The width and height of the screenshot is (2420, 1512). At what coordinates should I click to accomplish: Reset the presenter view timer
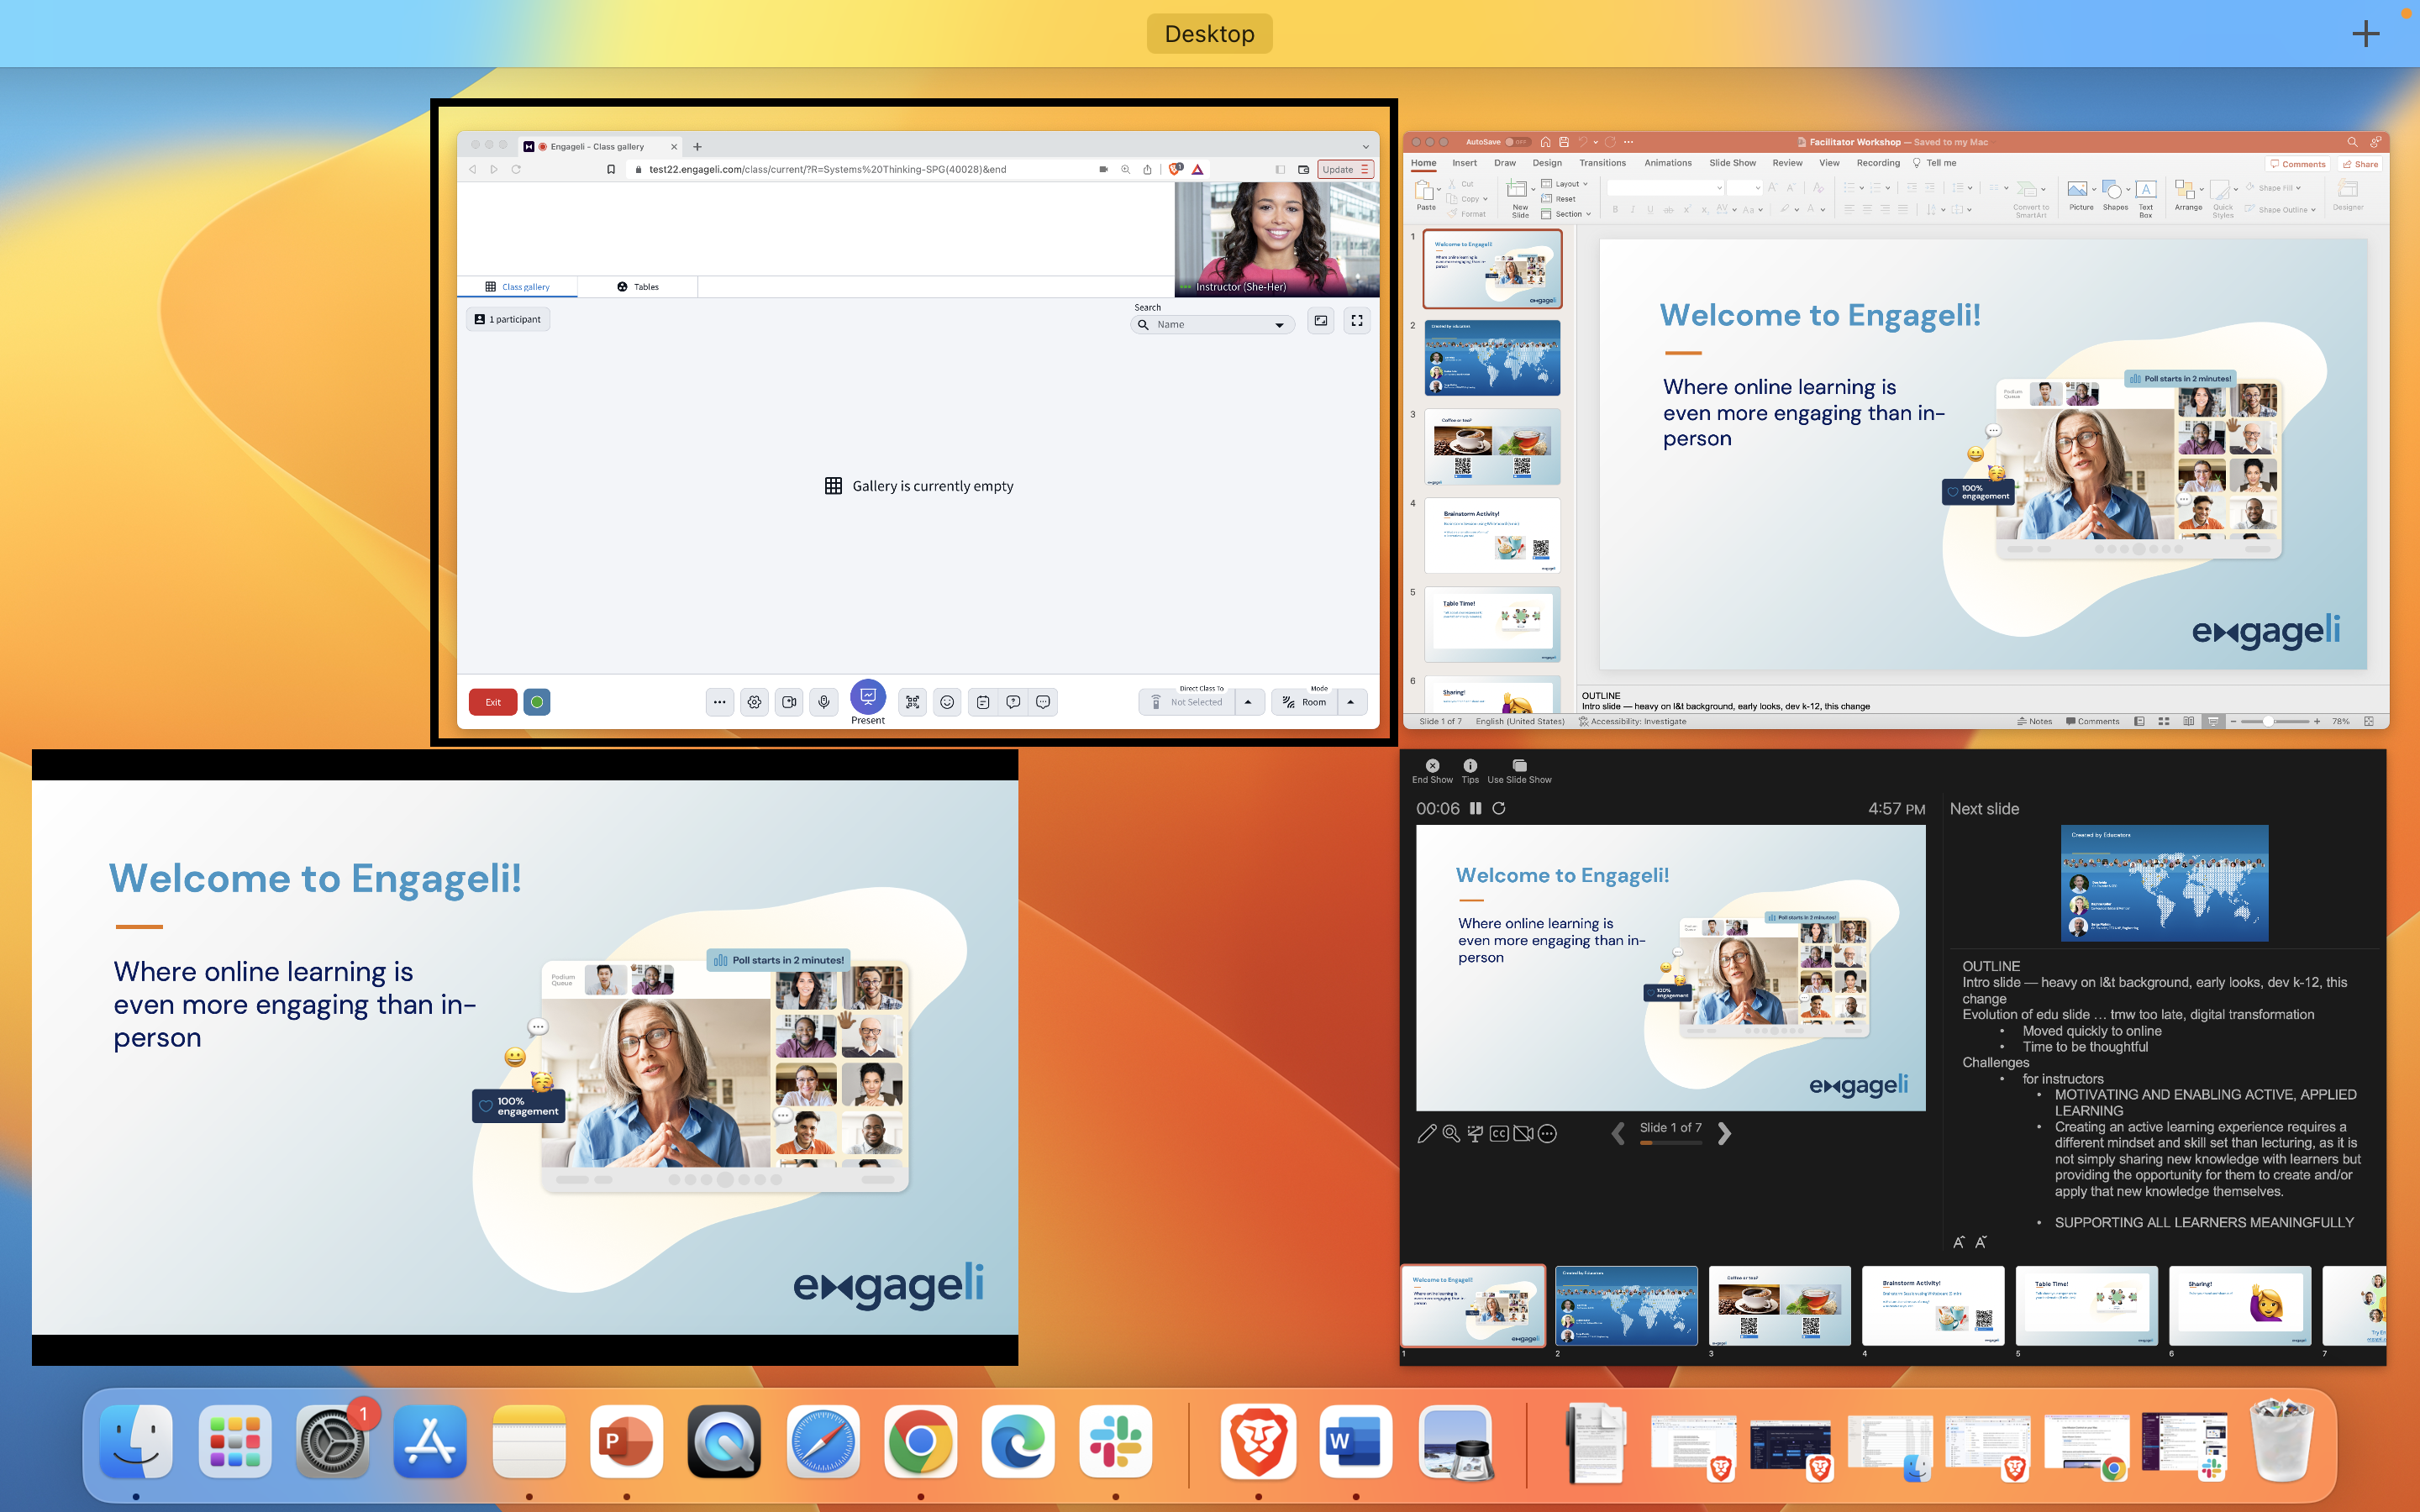point(1499,808)
